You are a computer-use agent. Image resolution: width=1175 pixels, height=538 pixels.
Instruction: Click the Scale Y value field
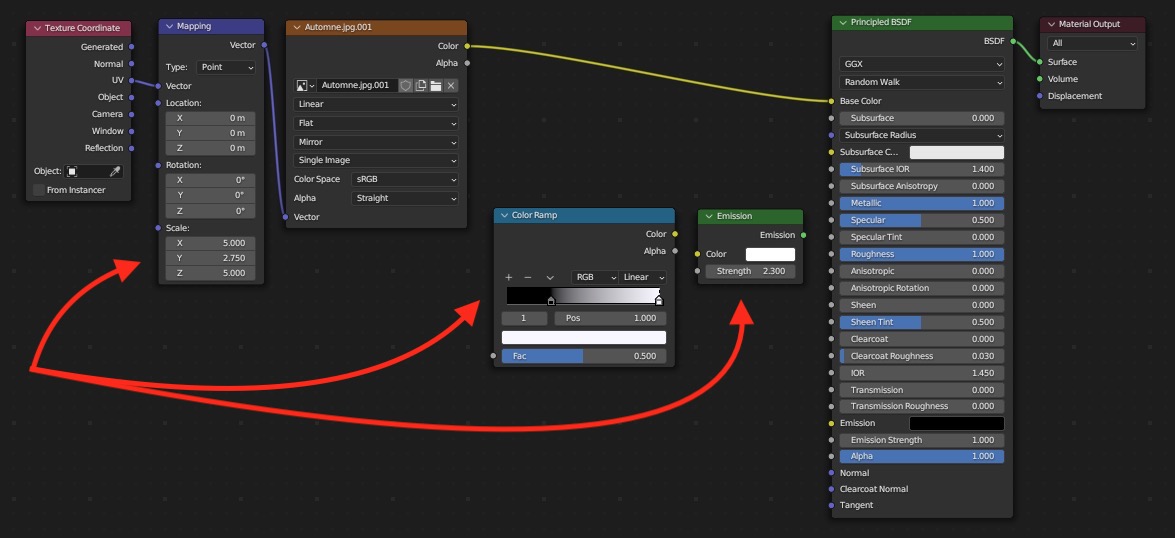211,258
